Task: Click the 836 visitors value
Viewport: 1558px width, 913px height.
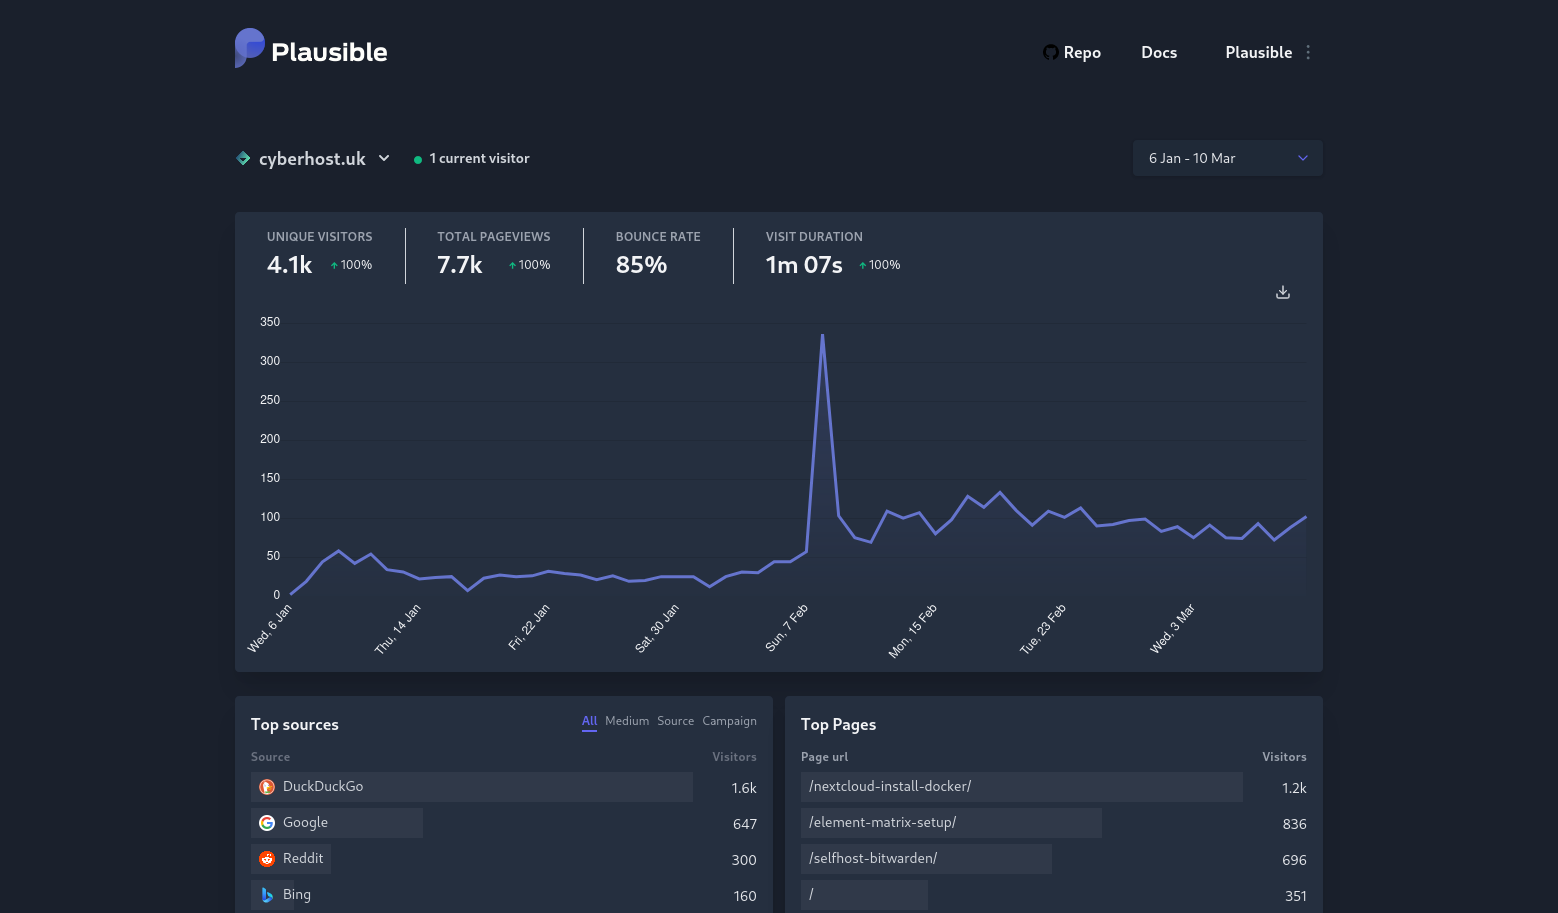Action: pyautogui.click(x=1294, y=824)
